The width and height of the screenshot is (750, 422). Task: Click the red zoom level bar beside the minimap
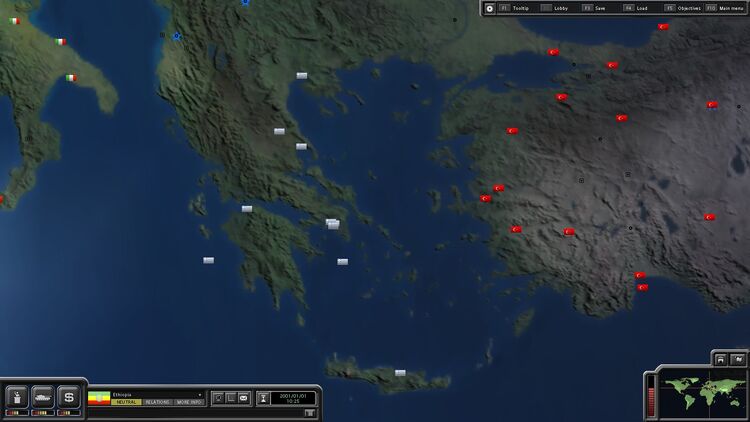[x=651, y=396]
